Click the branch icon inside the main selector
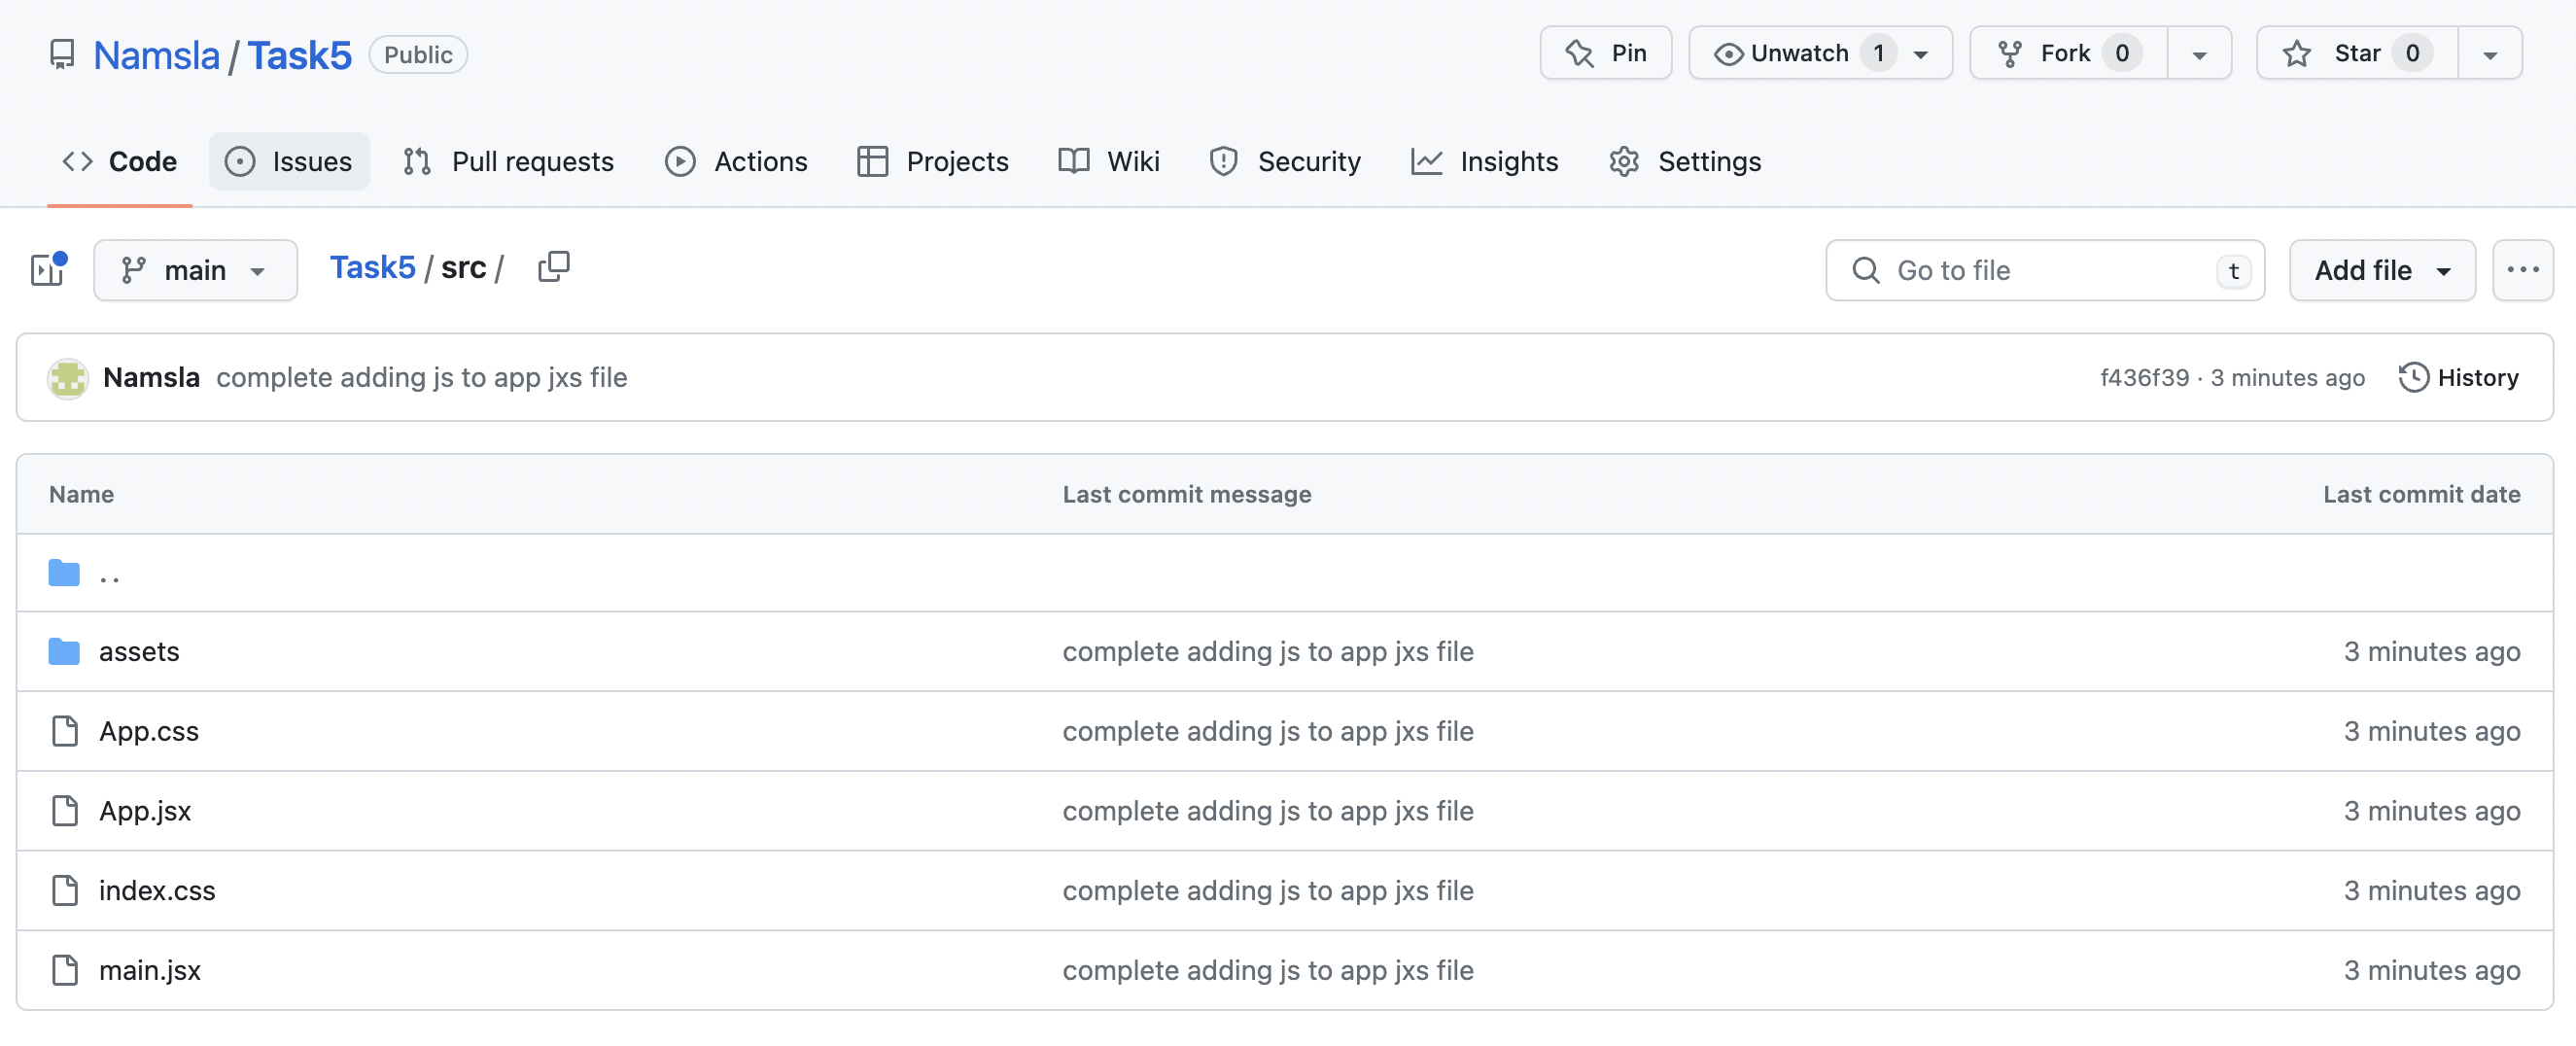 pyautogui.click(x=136, y=269)
